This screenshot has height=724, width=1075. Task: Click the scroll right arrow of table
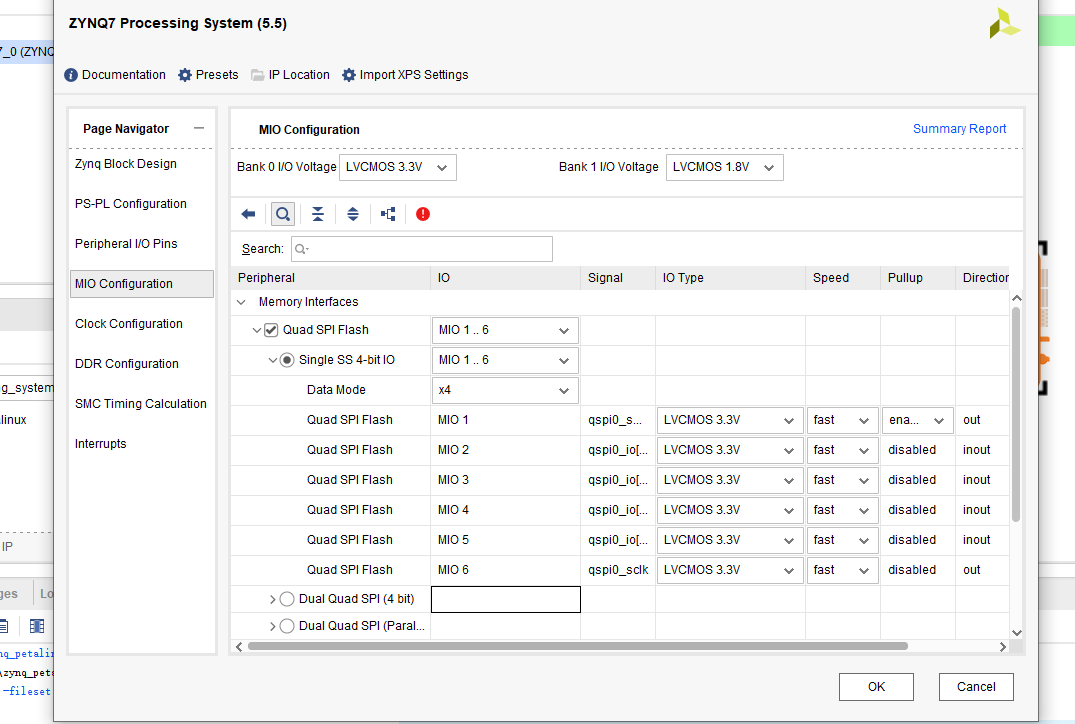[1003, 647]
